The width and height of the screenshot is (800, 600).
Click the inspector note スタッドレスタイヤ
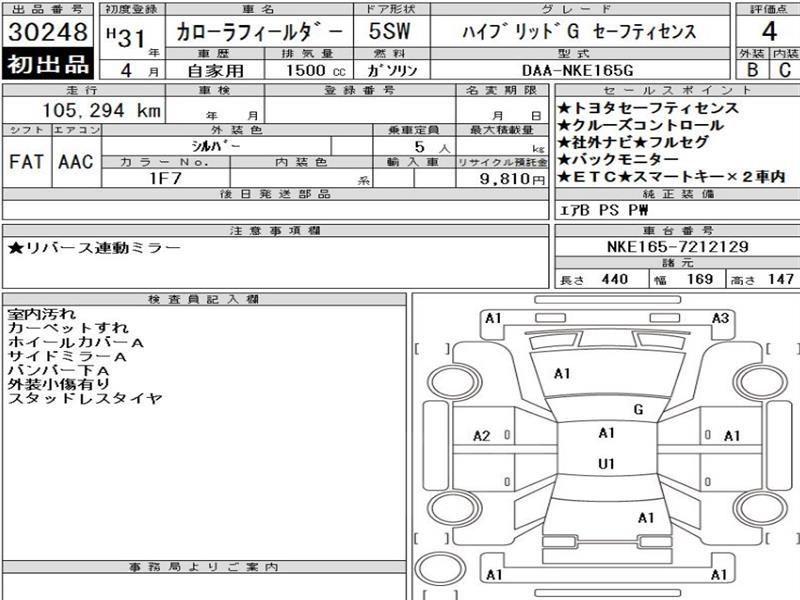tap(85, 398)
